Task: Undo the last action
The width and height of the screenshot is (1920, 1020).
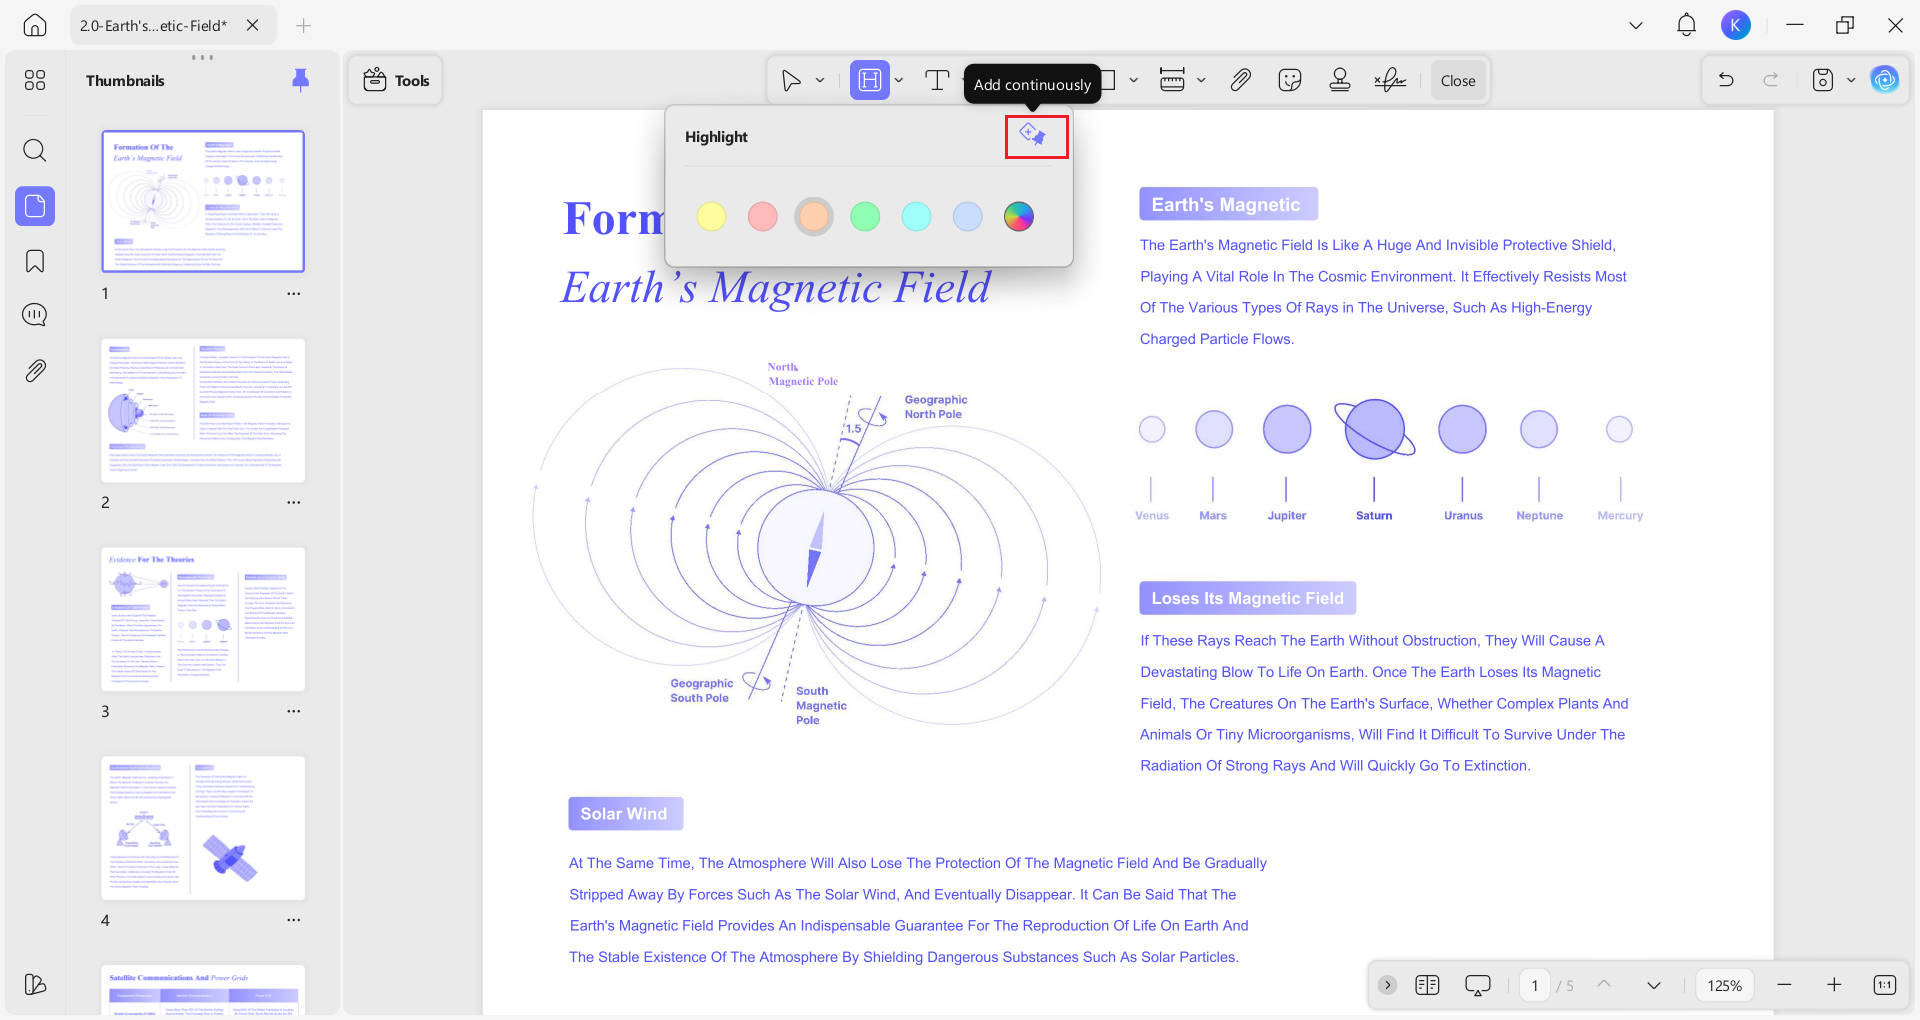Action: click(1726, 81)
